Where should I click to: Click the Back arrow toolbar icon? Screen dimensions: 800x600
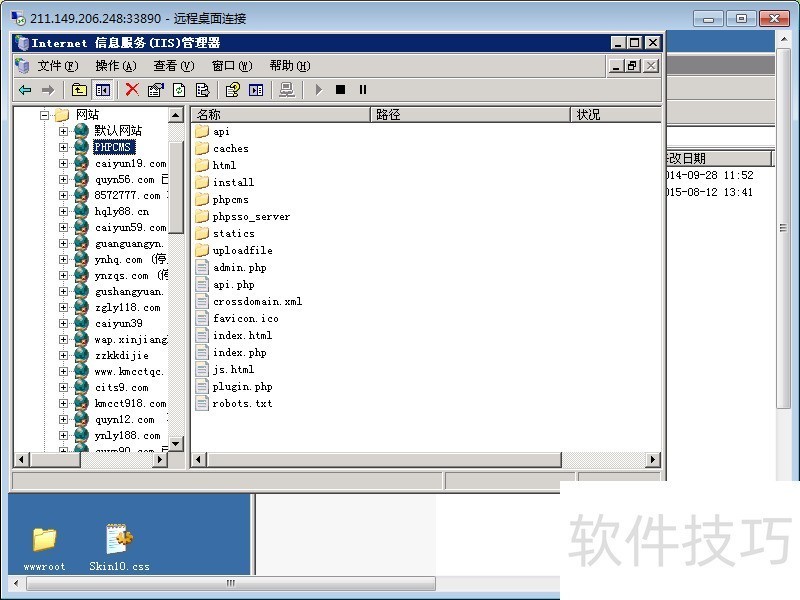point(25,90)
